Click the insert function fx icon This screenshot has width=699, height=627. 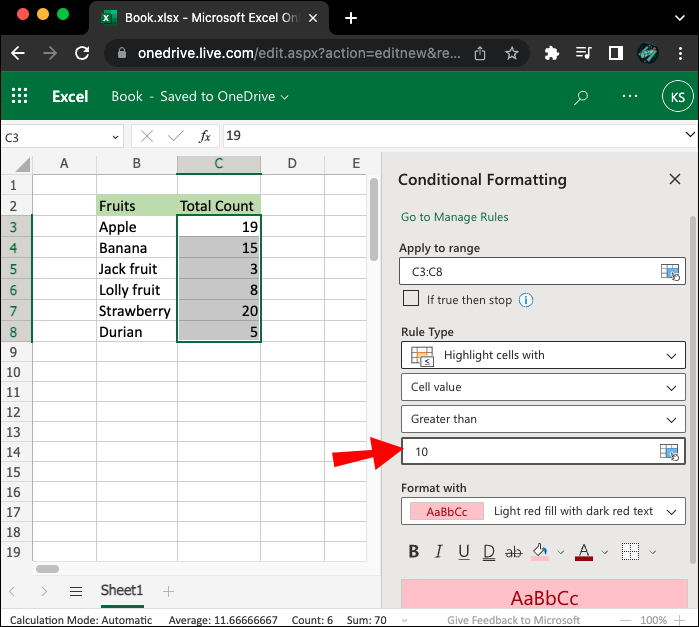coord(205,136)
